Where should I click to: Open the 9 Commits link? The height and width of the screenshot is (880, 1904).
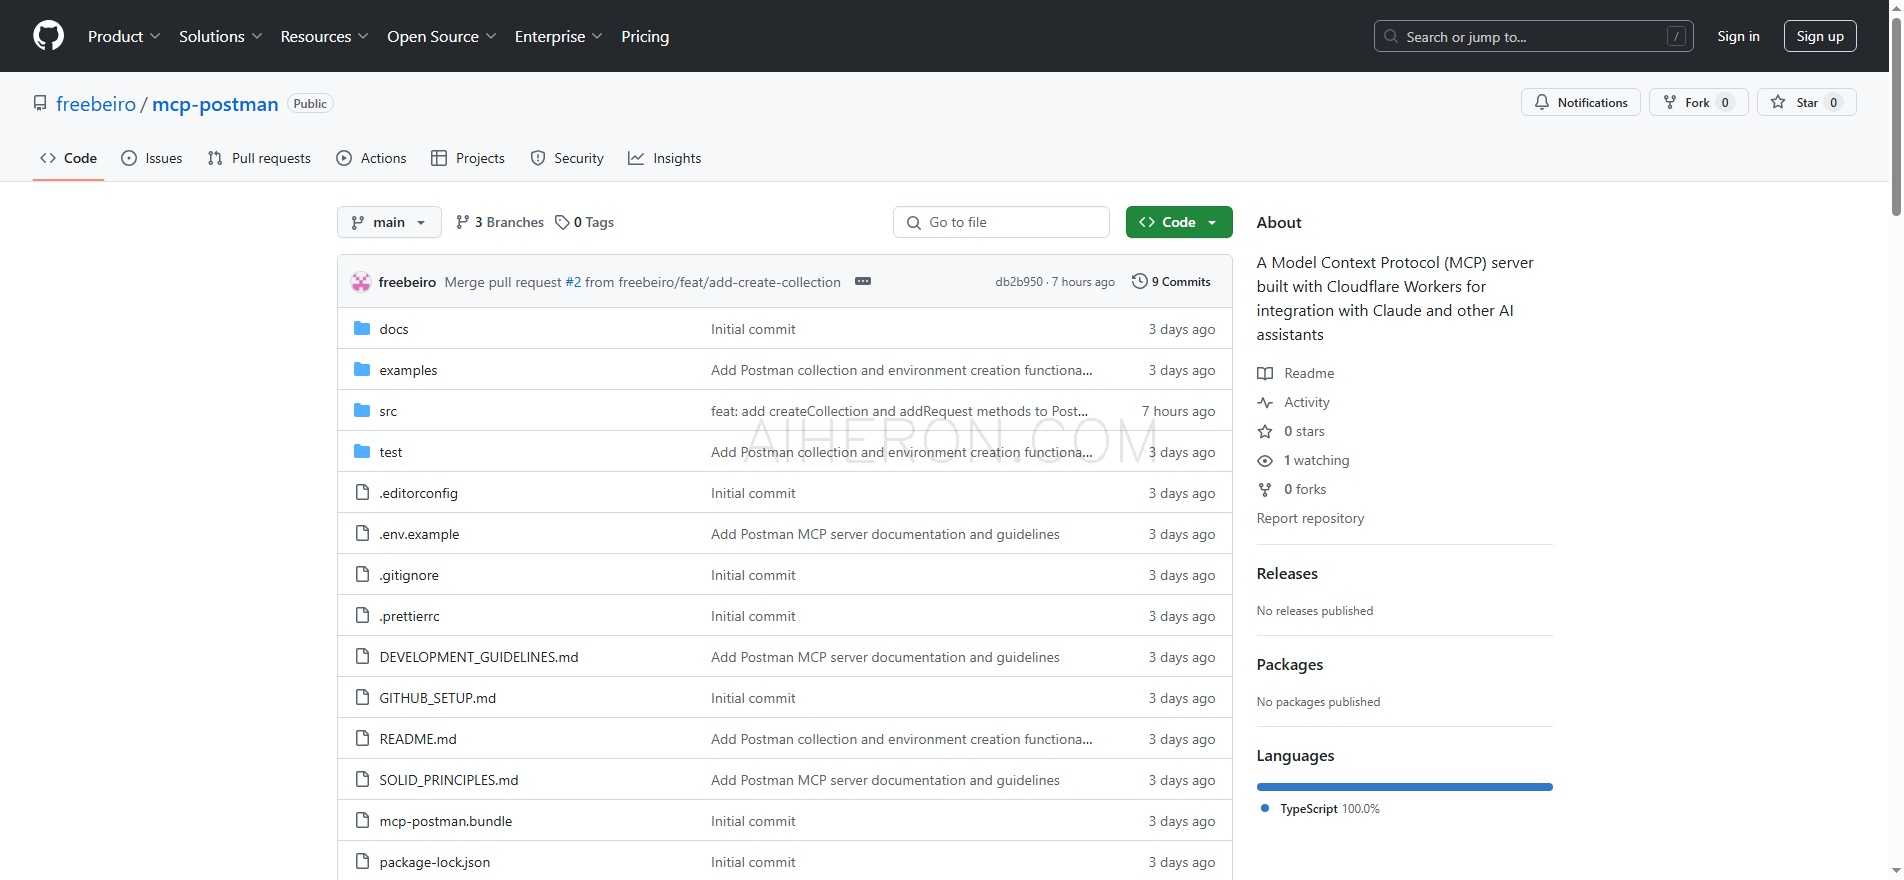coord(1171,282)
